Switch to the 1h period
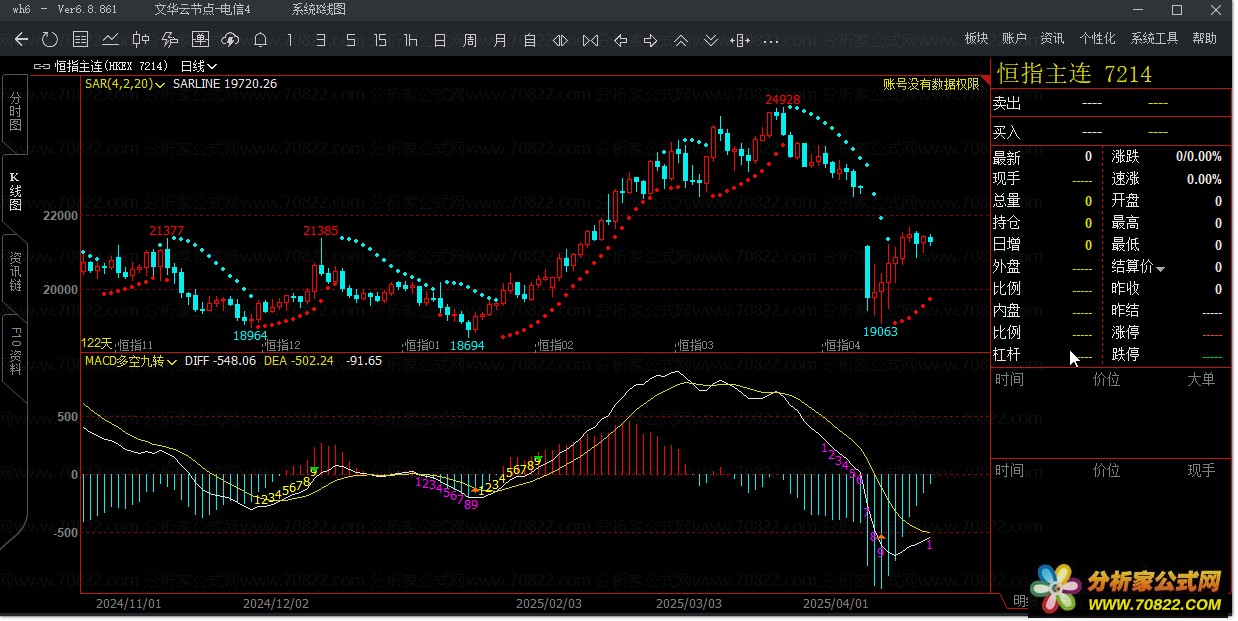Image resolution: width=1238 pixels, height=621 pixels. point(410,40)
